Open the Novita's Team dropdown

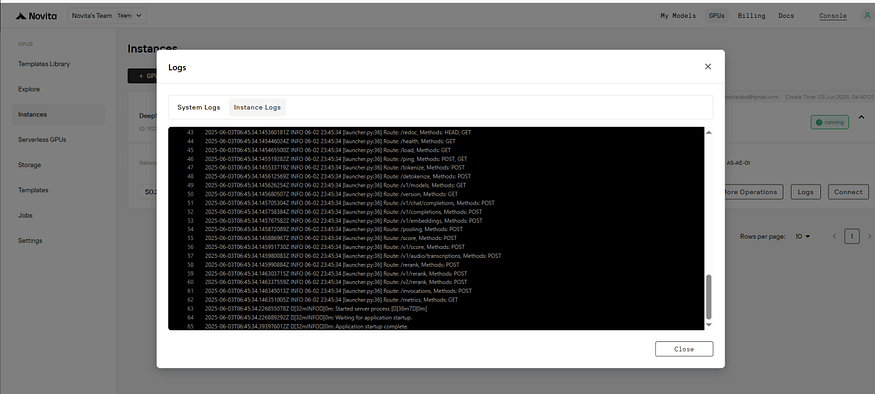click(108, 16)
